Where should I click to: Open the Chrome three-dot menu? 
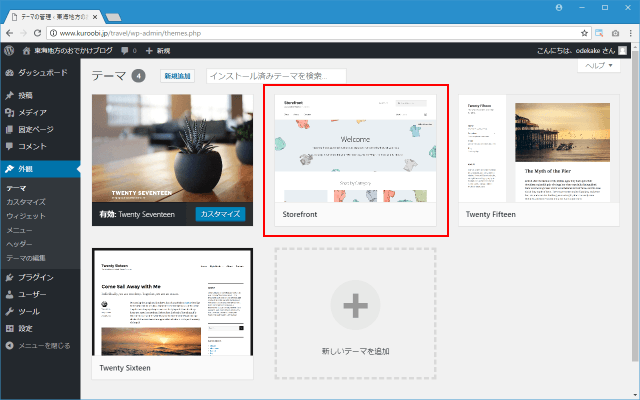pos(631,33)
